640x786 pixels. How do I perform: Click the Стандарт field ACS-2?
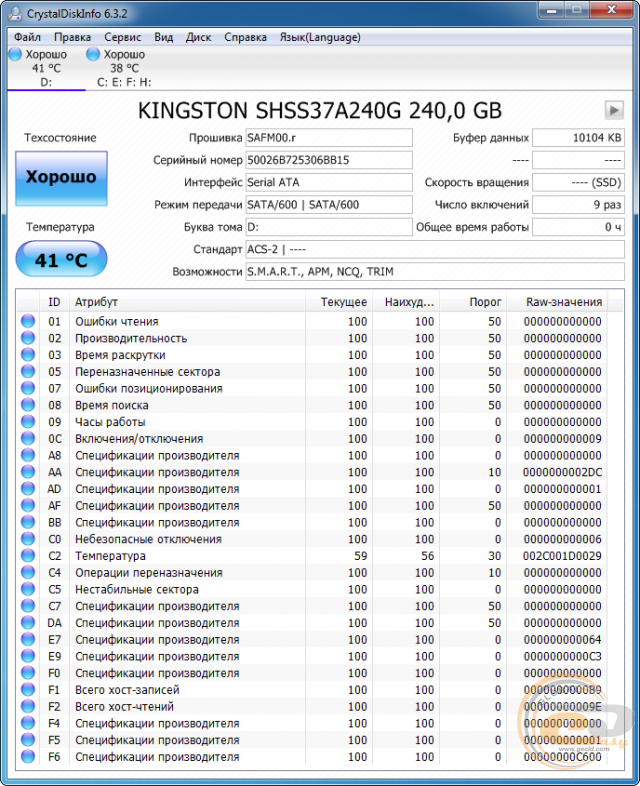coord(435,249)
